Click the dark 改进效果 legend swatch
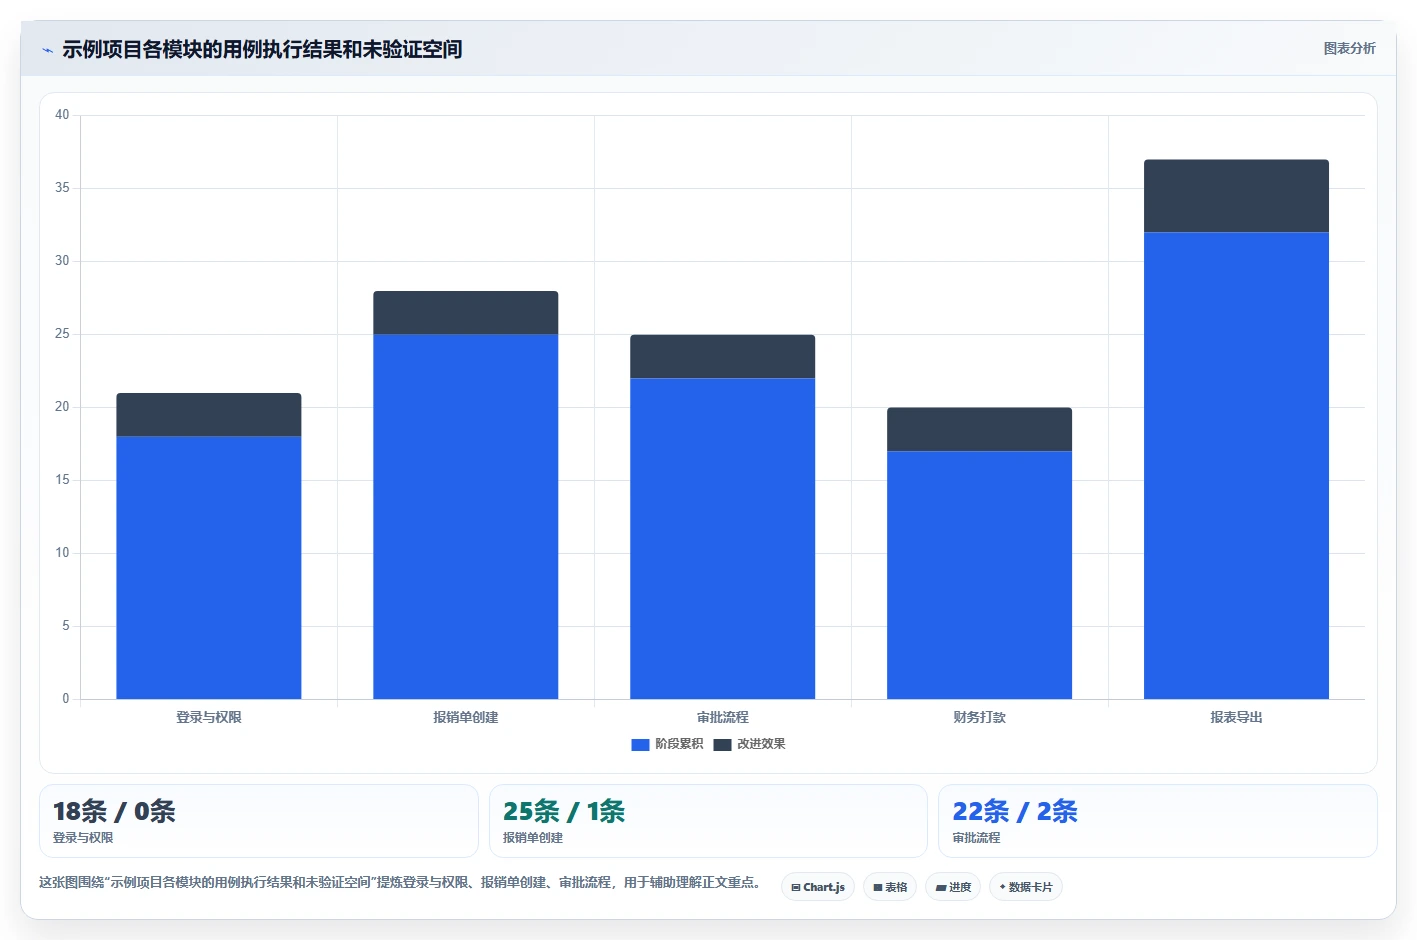 pyautogui.click(x=722, y=744)
